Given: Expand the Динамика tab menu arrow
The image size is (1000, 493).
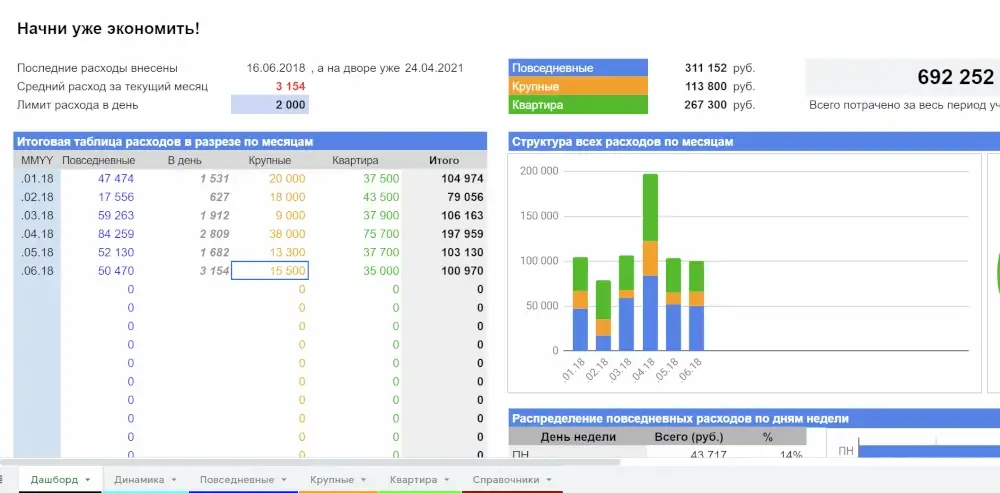Looking at the screenshot, I should click(x=174, y=480).
